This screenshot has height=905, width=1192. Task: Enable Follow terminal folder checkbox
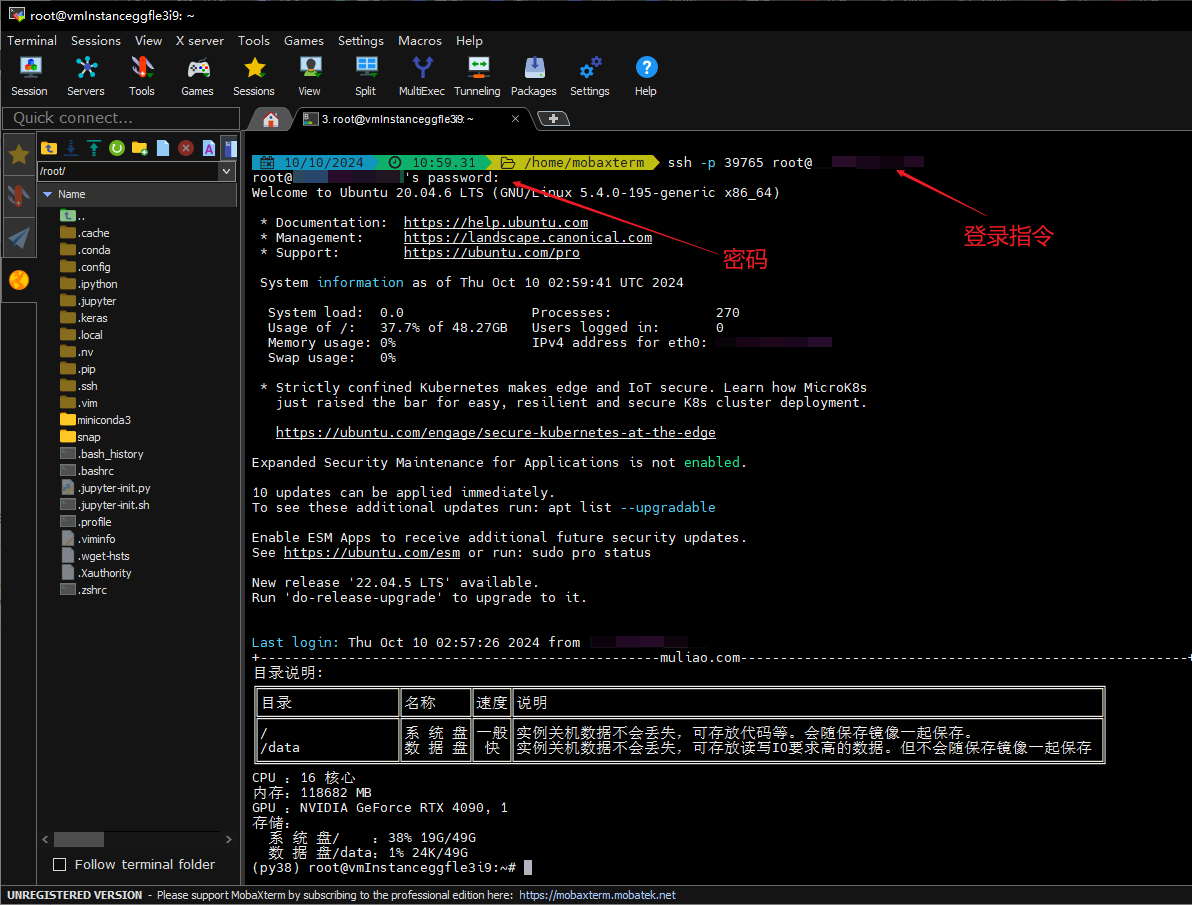60,864
